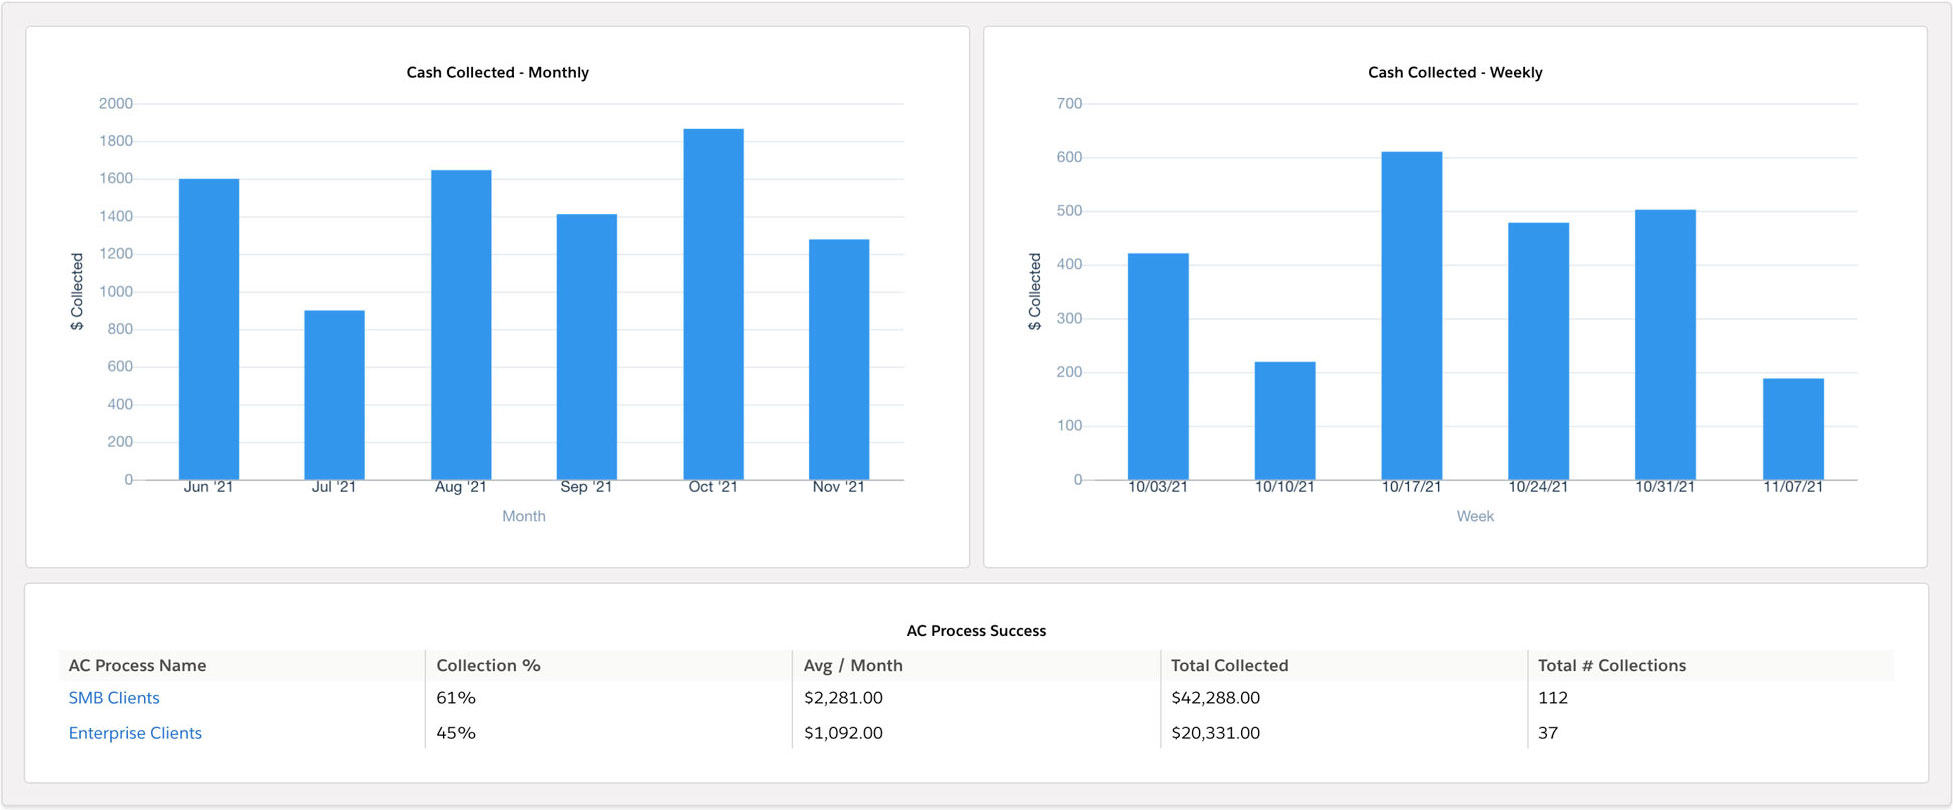The width and height of the screenshot is (1953, 810).
Task: Click the Cash Collected - Weekly chart title
Action: coord(1455,72)
